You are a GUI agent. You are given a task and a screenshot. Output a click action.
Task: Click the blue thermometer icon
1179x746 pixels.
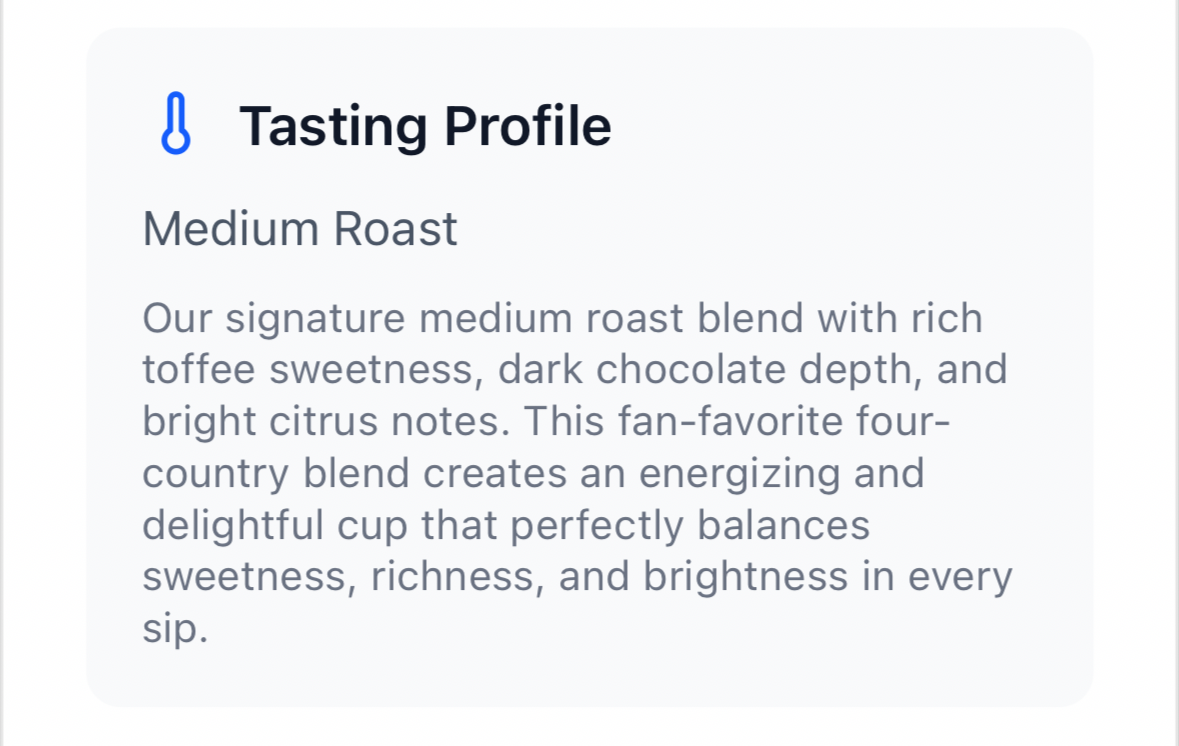click(176, 123)
